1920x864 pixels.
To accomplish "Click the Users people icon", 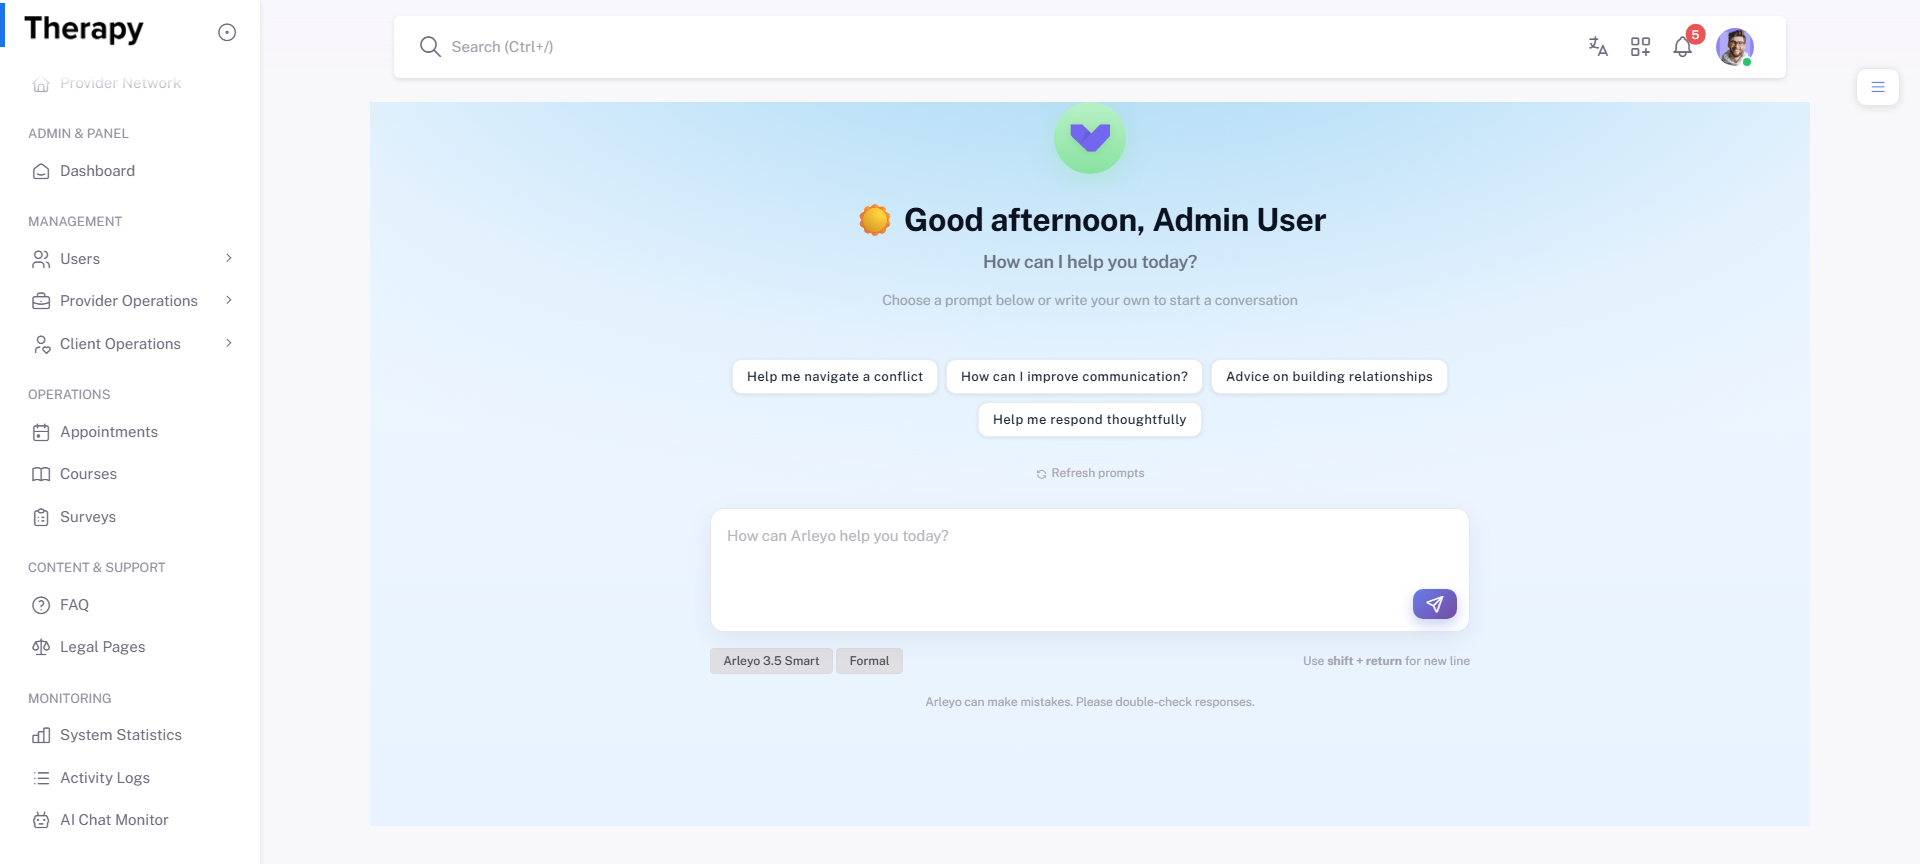I will 41,259.
